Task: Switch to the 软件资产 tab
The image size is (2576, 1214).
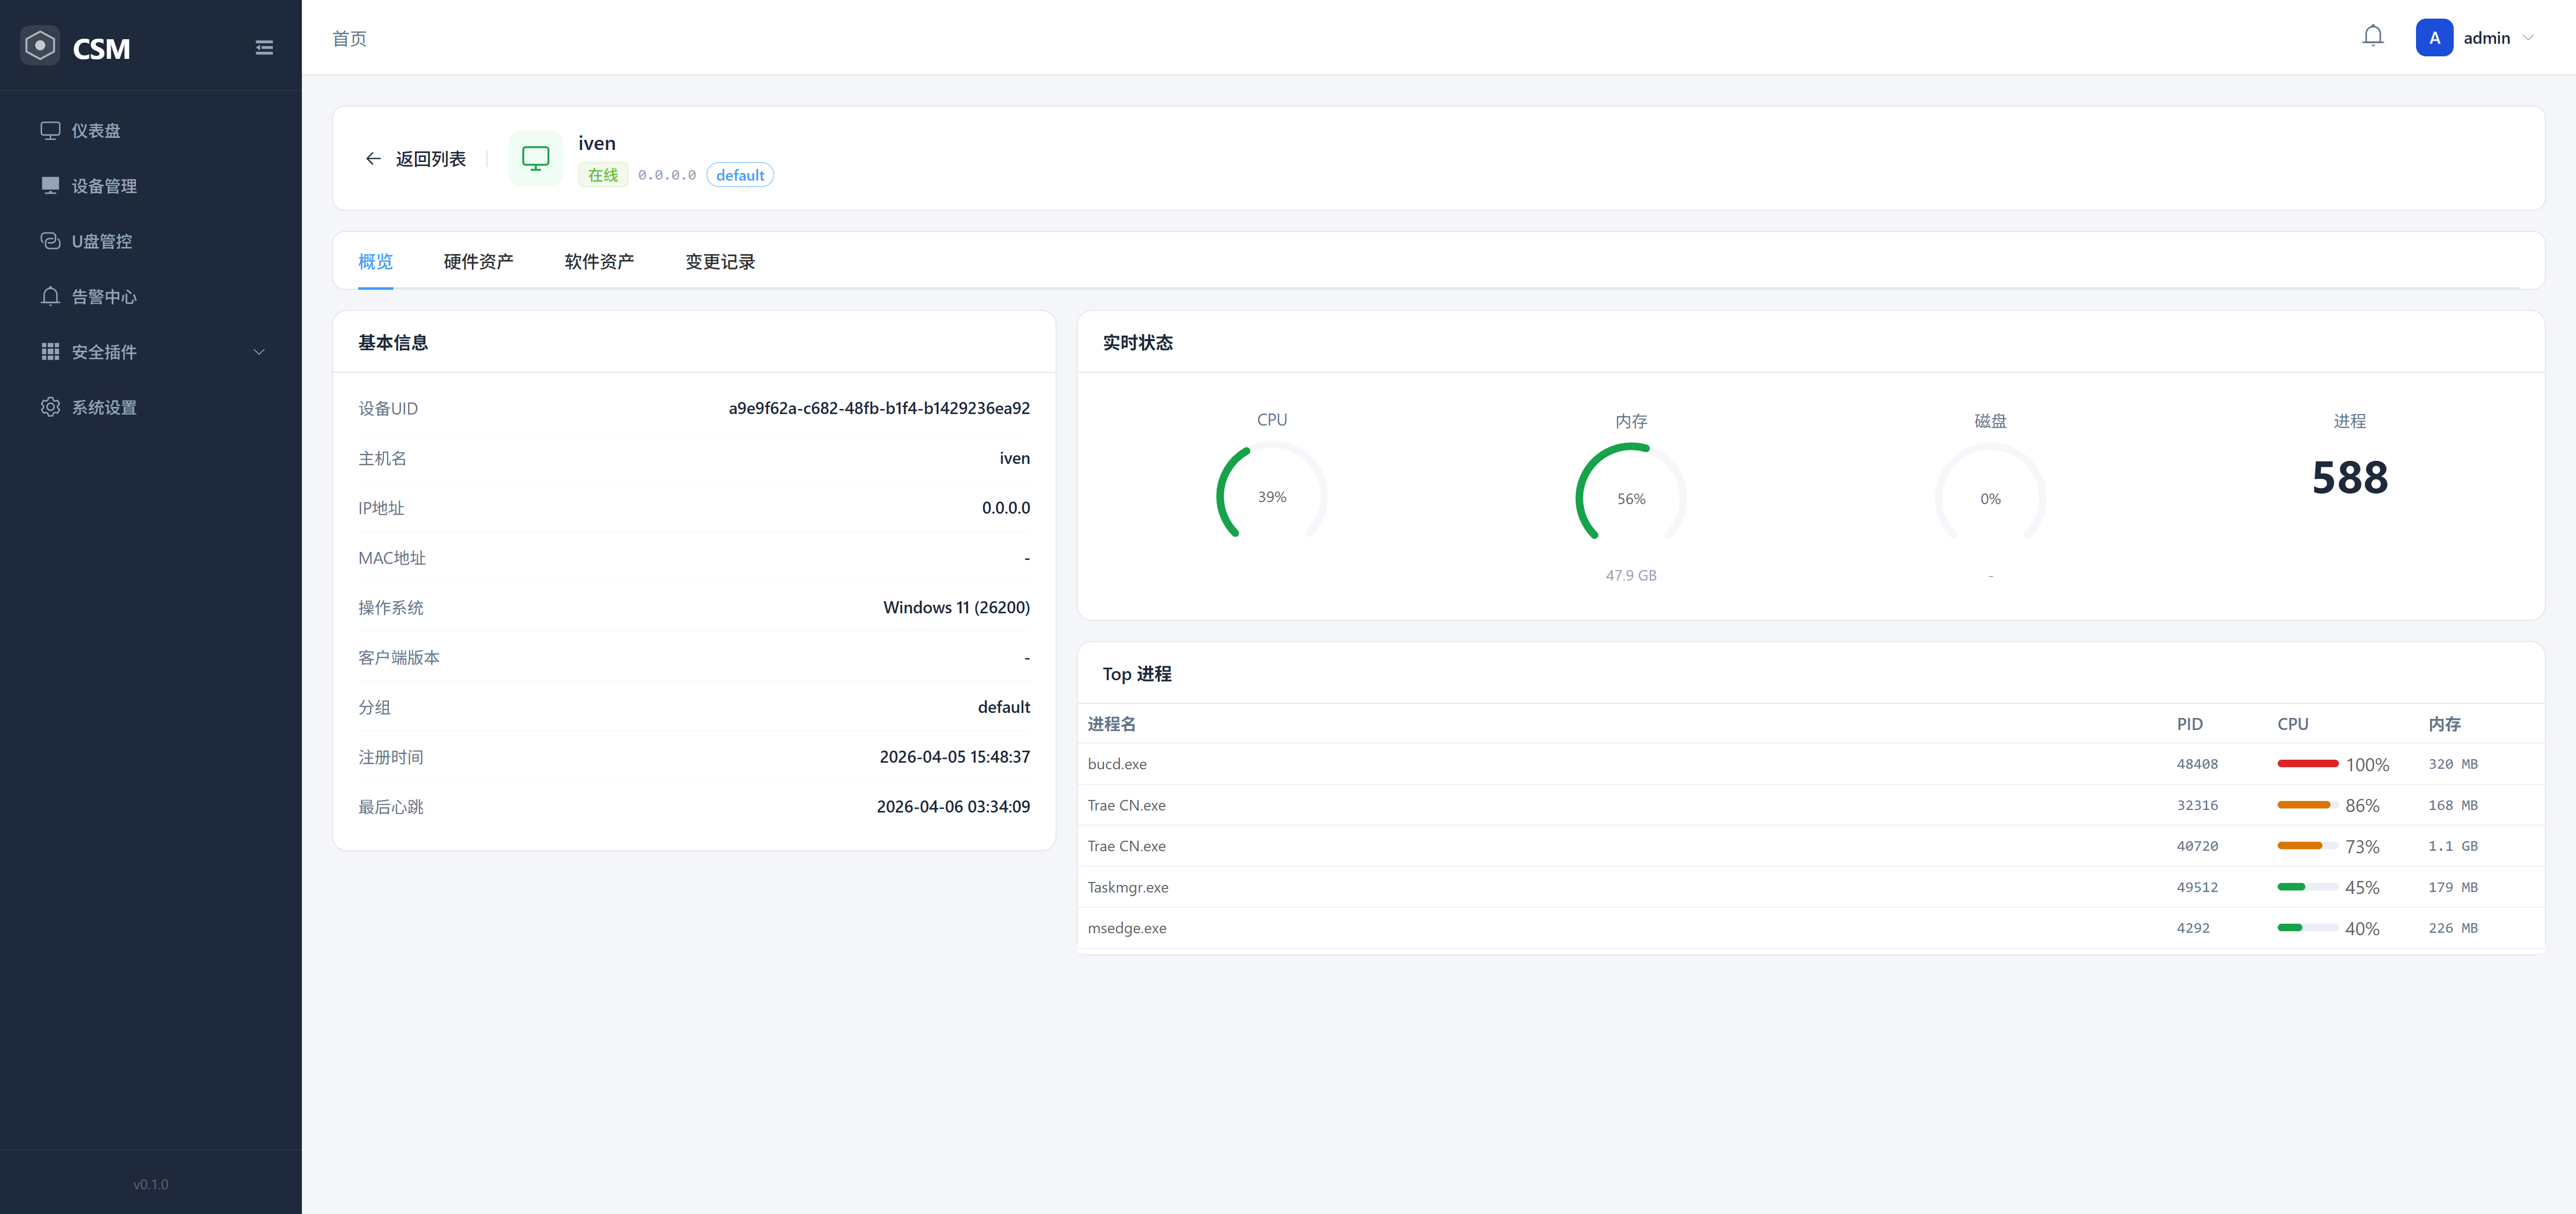Action: 599,262
